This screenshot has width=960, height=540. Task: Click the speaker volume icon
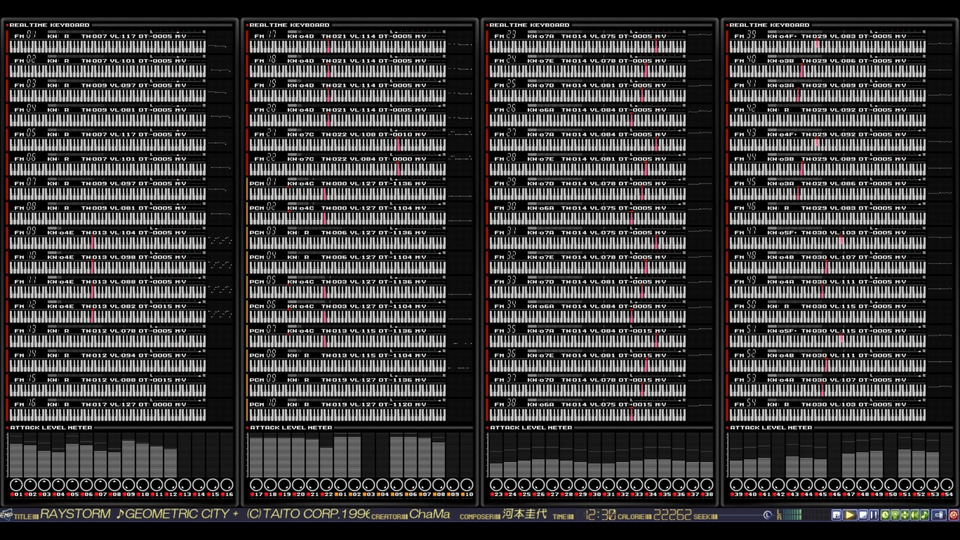[939, 516]
